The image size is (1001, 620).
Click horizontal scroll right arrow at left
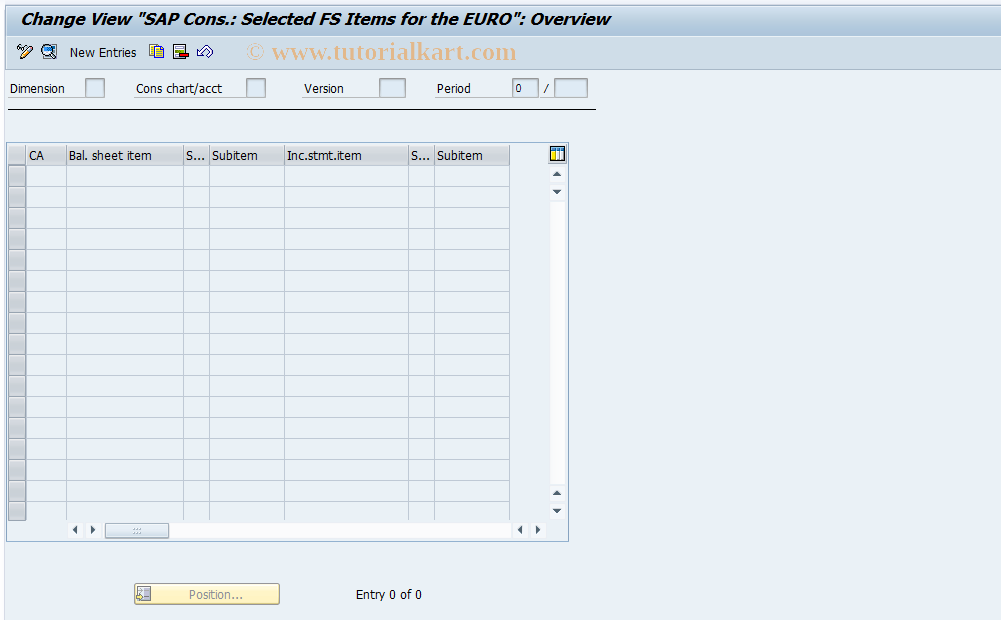tap(93, 530)
